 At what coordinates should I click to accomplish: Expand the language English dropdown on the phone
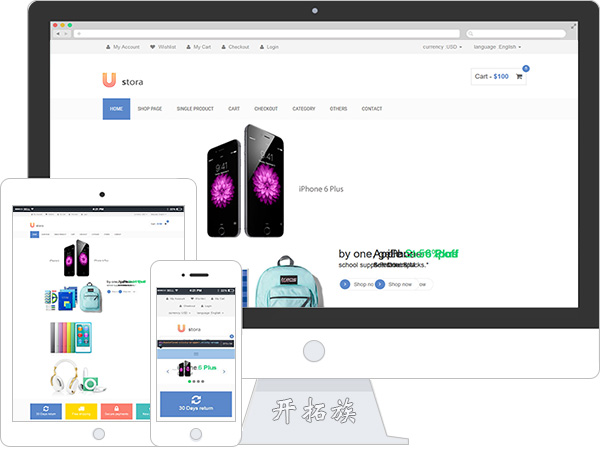pos(210,313)
